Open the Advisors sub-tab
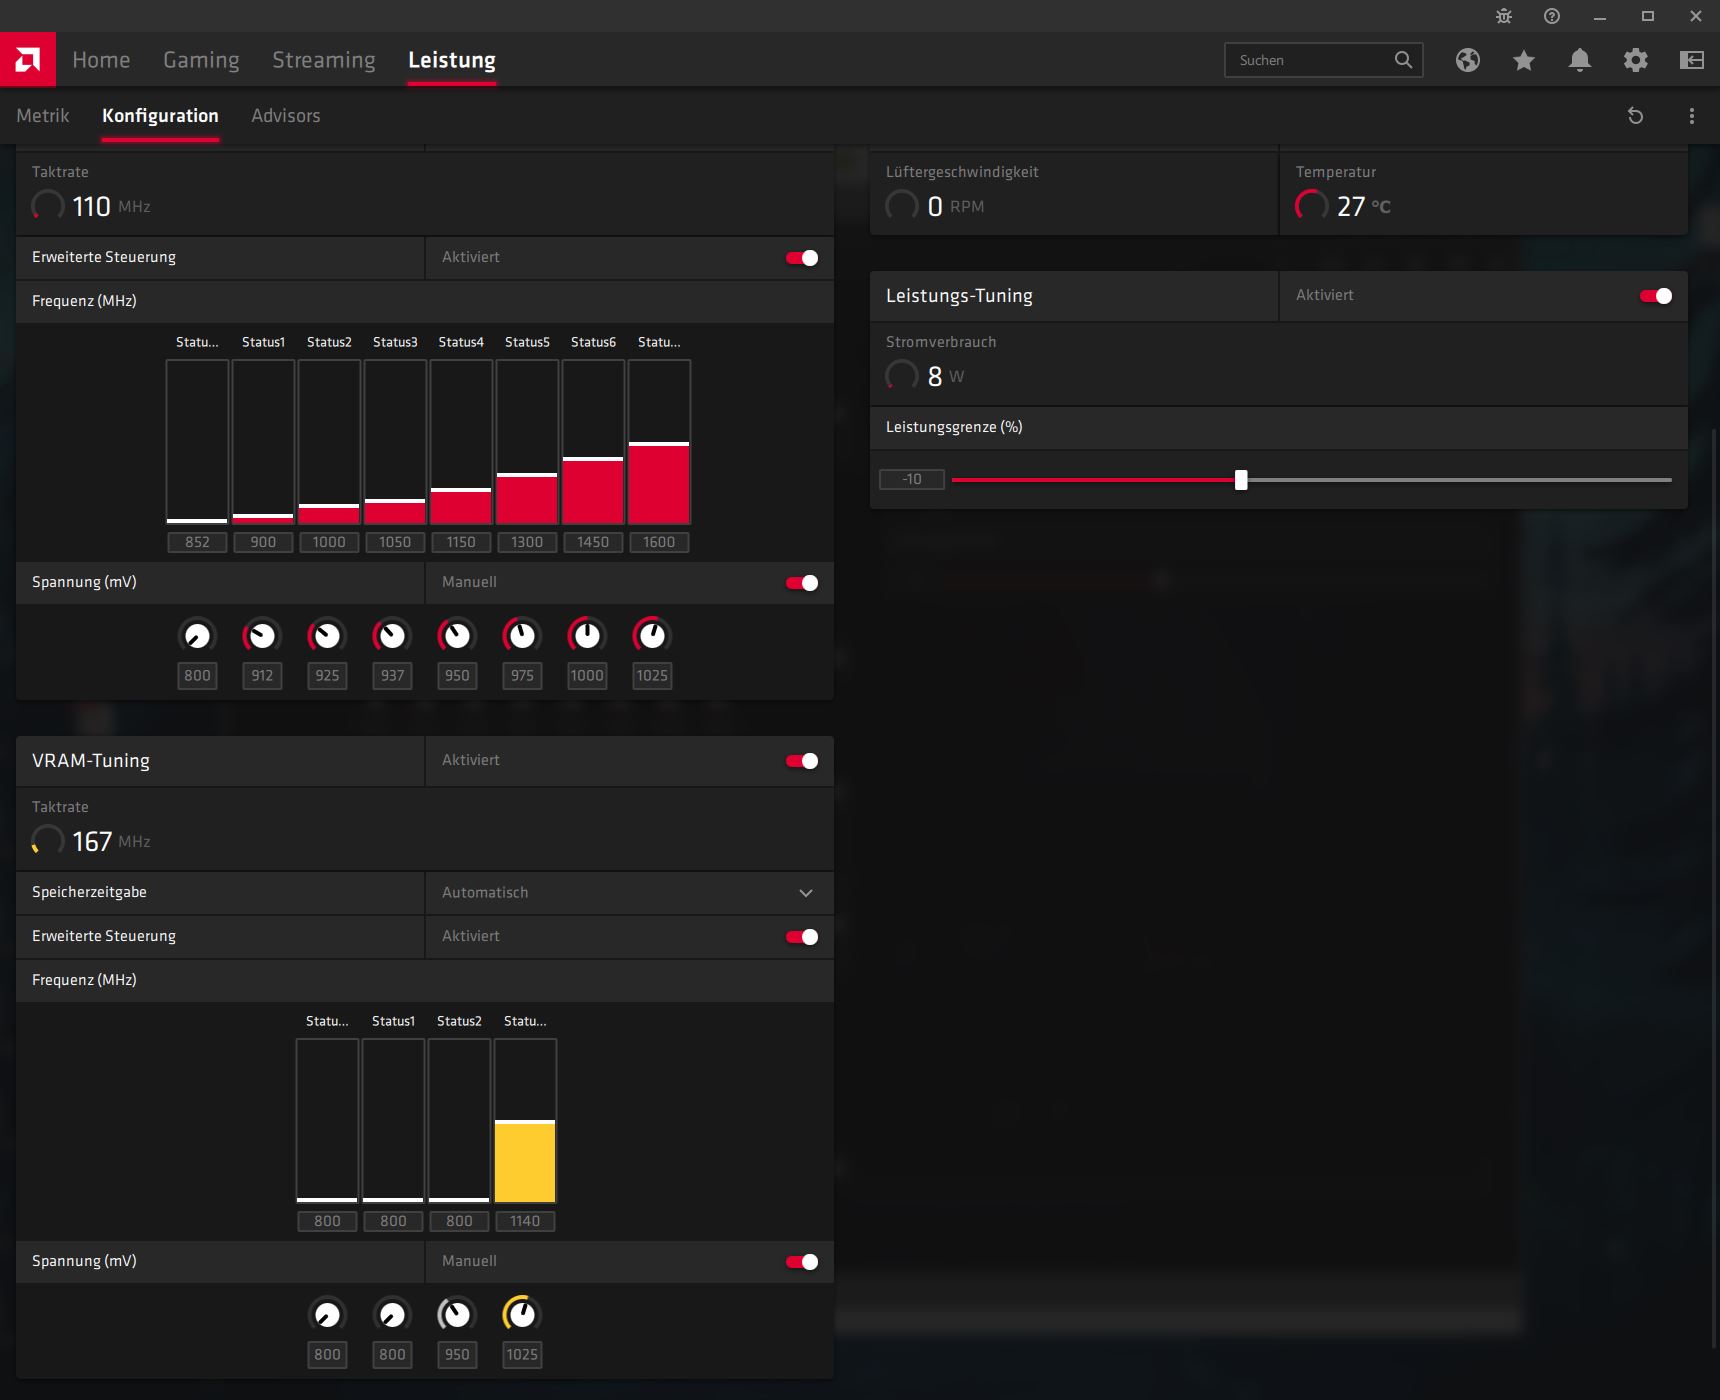This screenshot has height=1400, width=1720. pos(286,116)
